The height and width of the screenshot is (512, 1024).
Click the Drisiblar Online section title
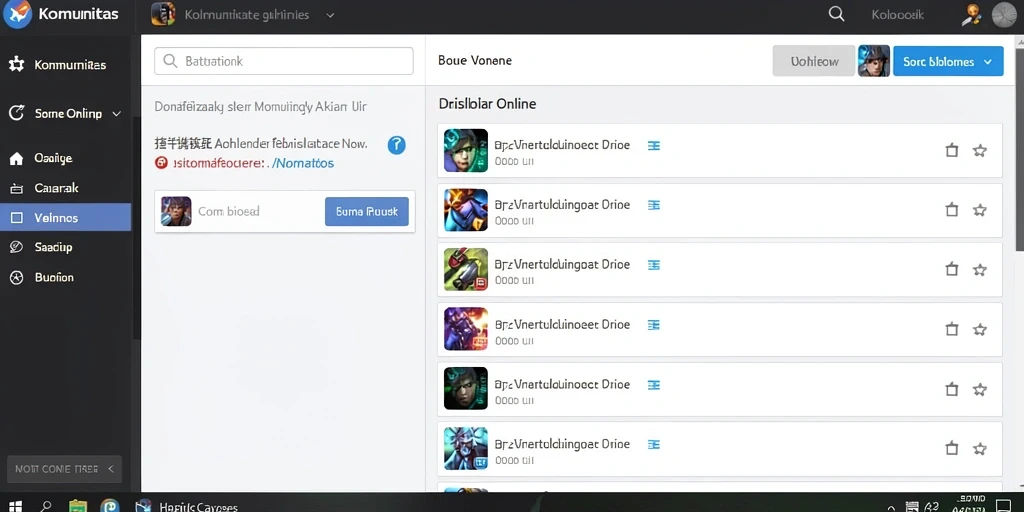click(487, 104)
